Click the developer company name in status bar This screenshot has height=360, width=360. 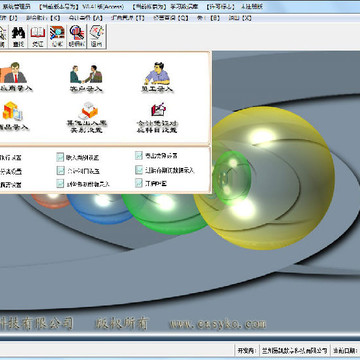pos(294,351)
